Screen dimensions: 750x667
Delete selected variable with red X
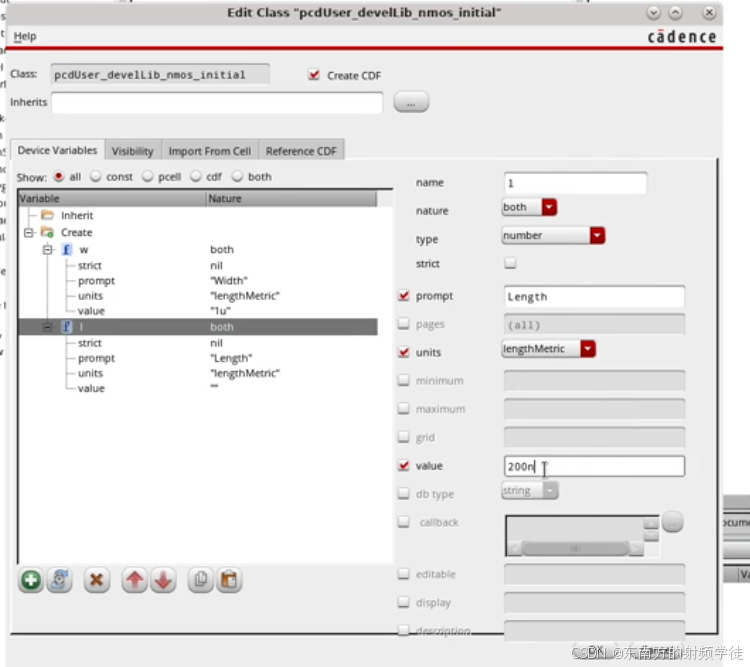97,580
